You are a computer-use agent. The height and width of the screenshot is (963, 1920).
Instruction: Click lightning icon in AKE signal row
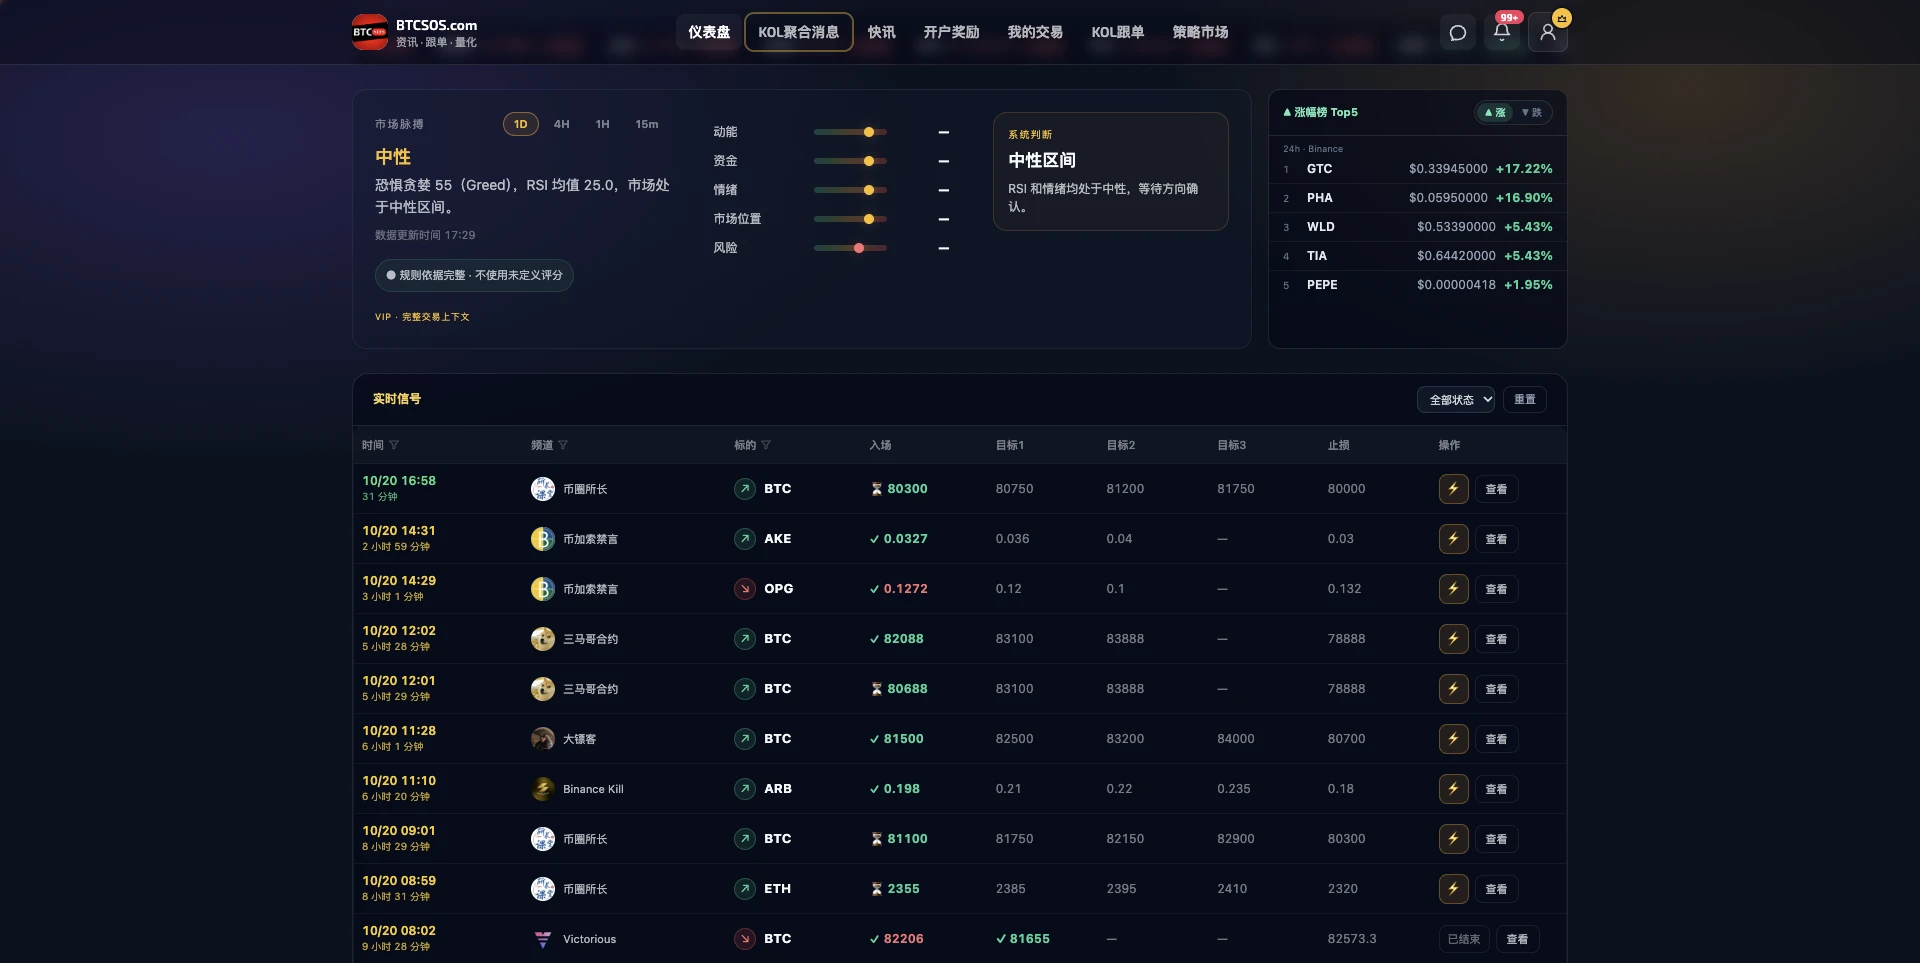click(x=1453, y=539)
